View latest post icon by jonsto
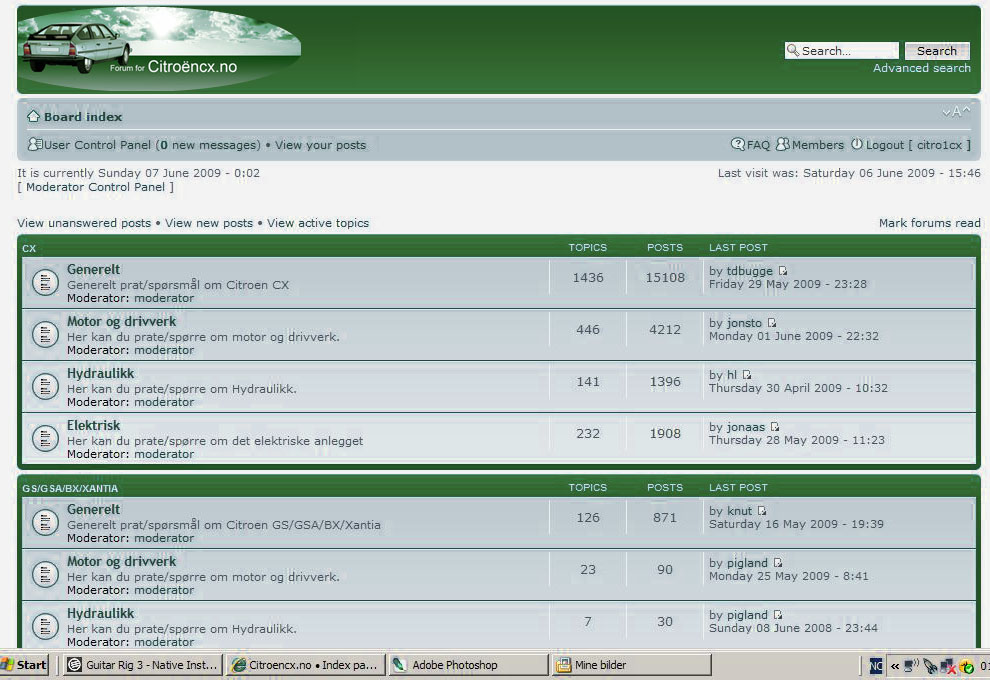990x680 pixels. pyautogui.click(x=772, y=323)
